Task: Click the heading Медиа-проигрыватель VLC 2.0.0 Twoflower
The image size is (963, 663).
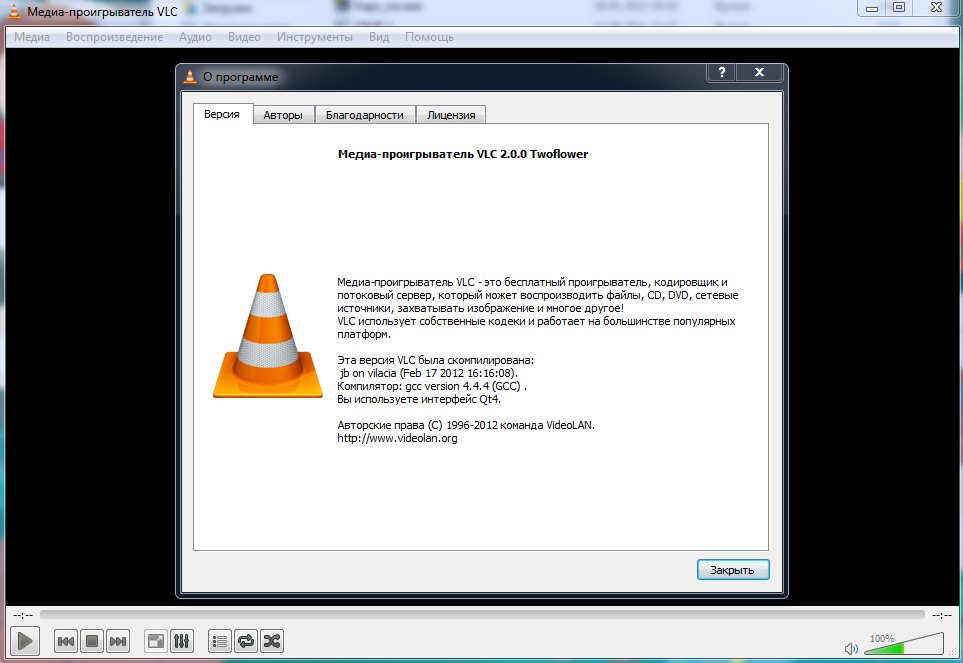Action: pos(462,154)
